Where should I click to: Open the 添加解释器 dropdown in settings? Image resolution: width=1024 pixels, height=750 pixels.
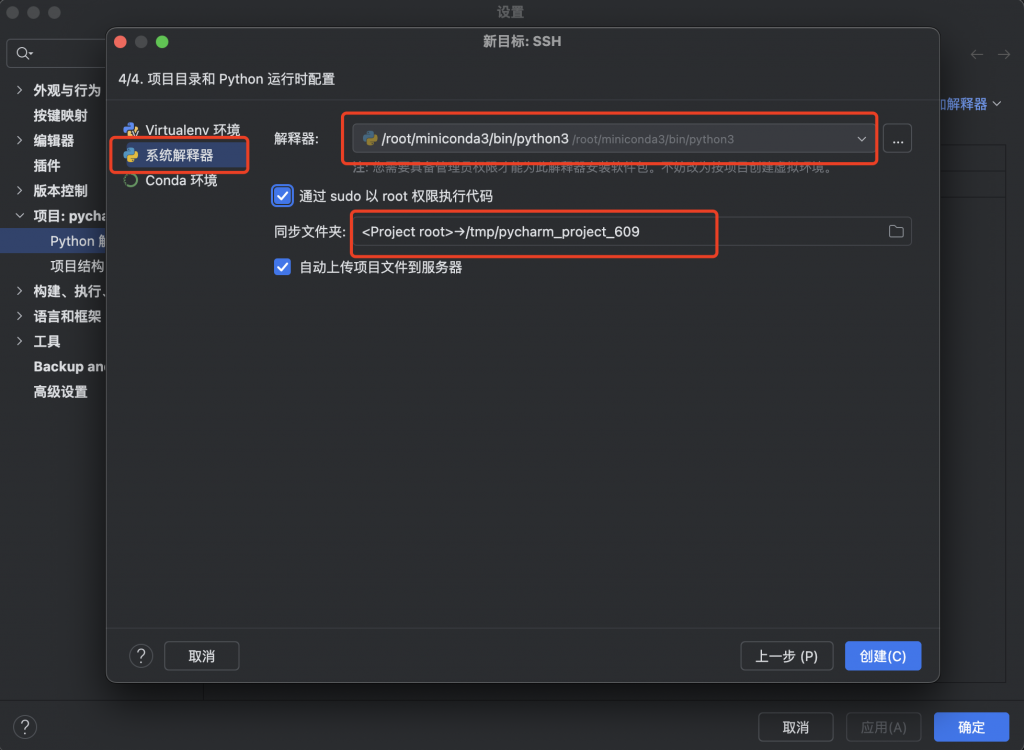970,104
